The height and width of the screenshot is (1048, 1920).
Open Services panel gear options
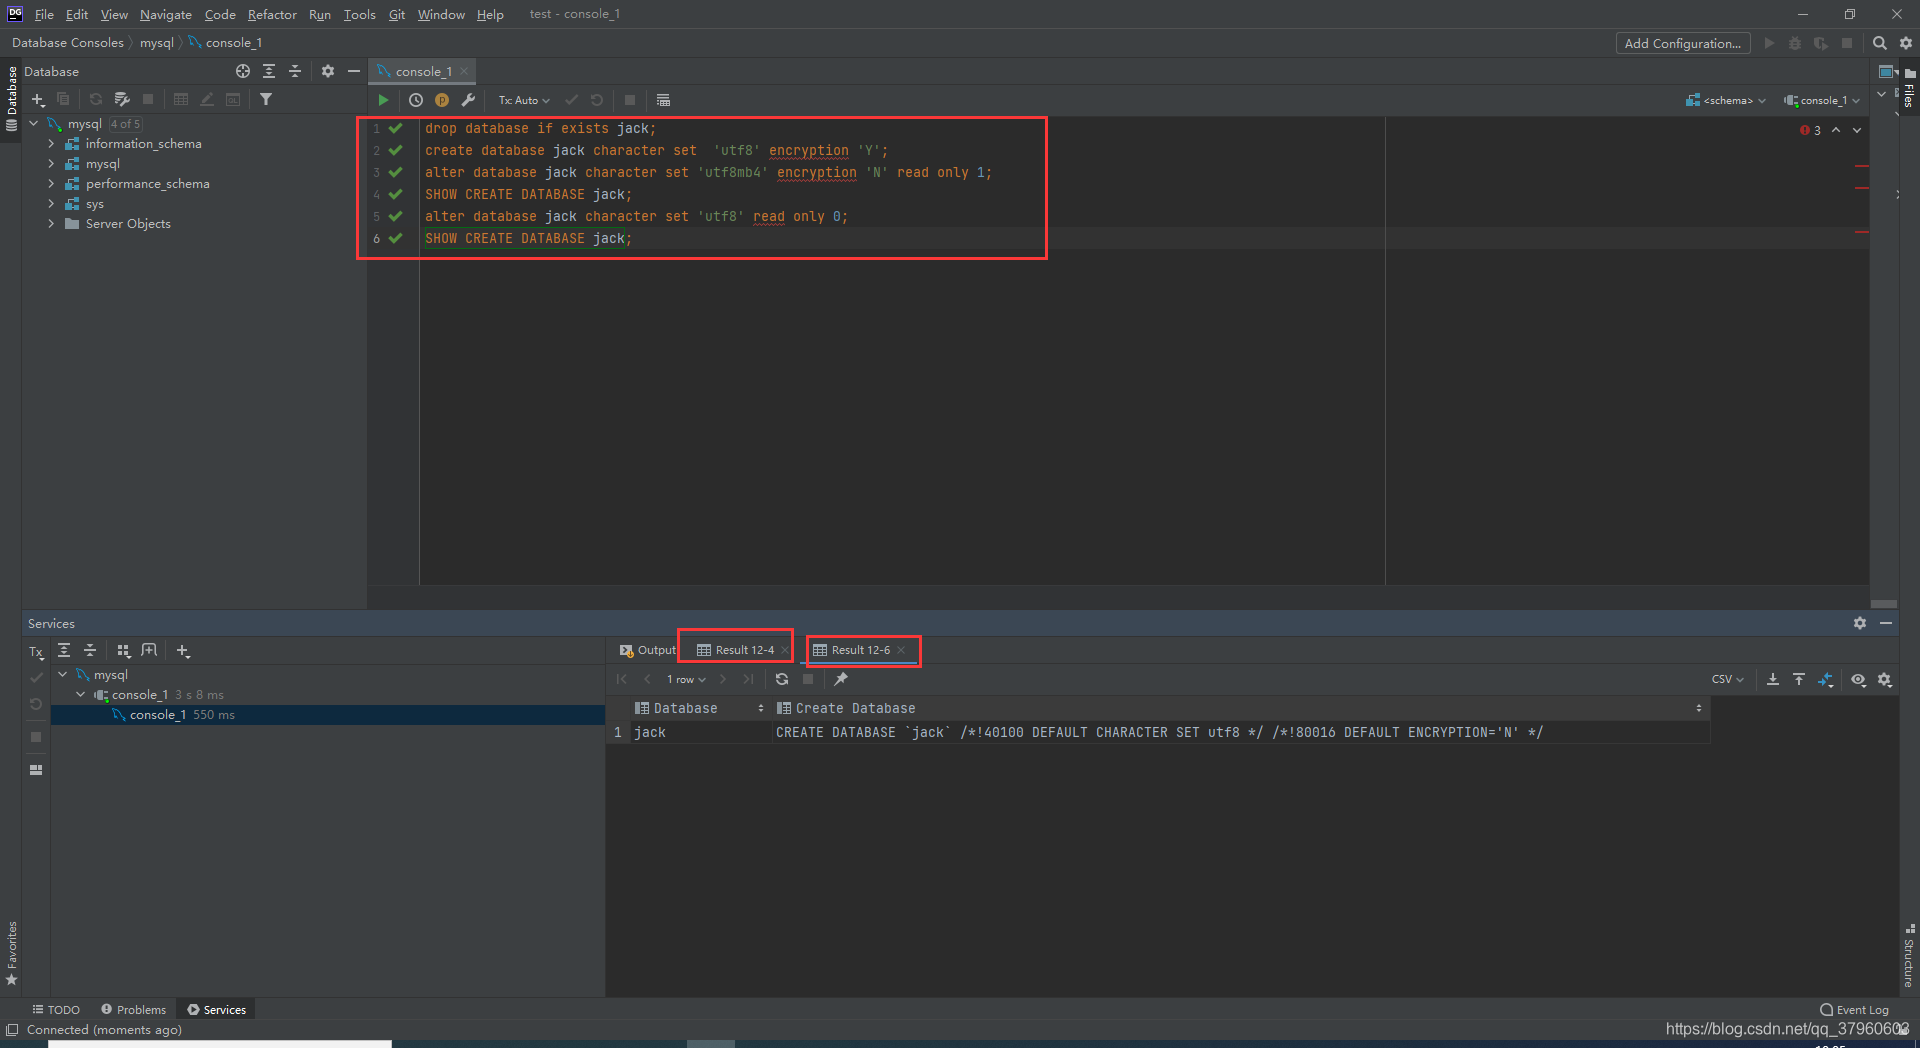click(x=1860, y=623)
